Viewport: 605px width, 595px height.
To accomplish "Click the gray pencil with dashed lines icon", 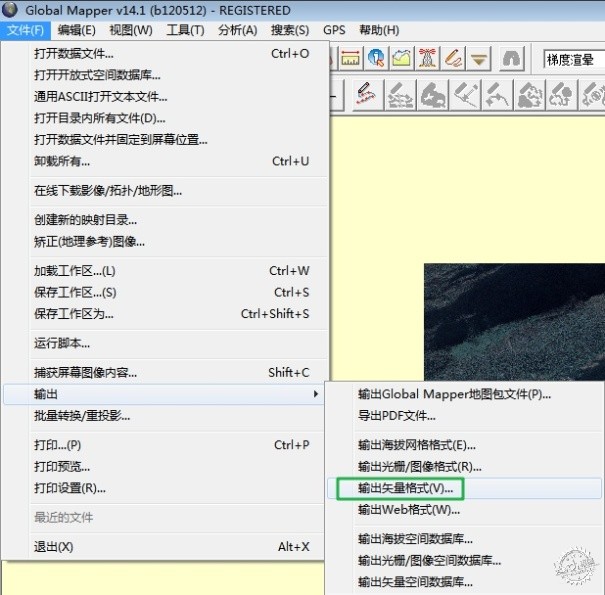I will [x=400, y=95].
